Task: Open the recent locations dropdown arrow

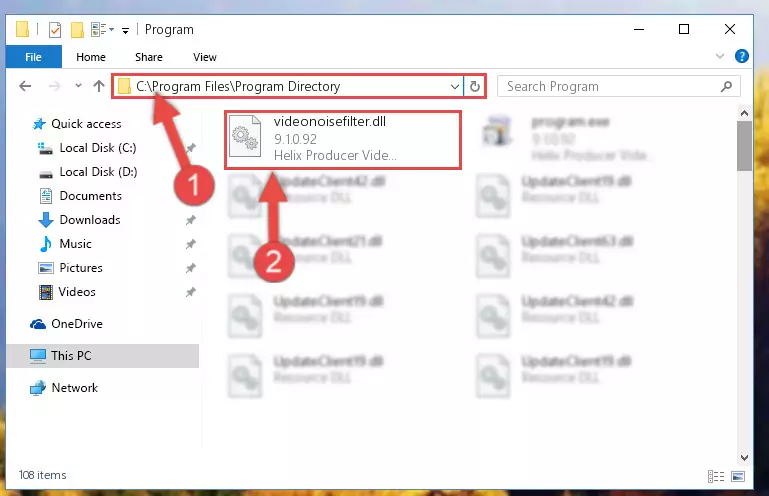Action: tap(78, 86)
